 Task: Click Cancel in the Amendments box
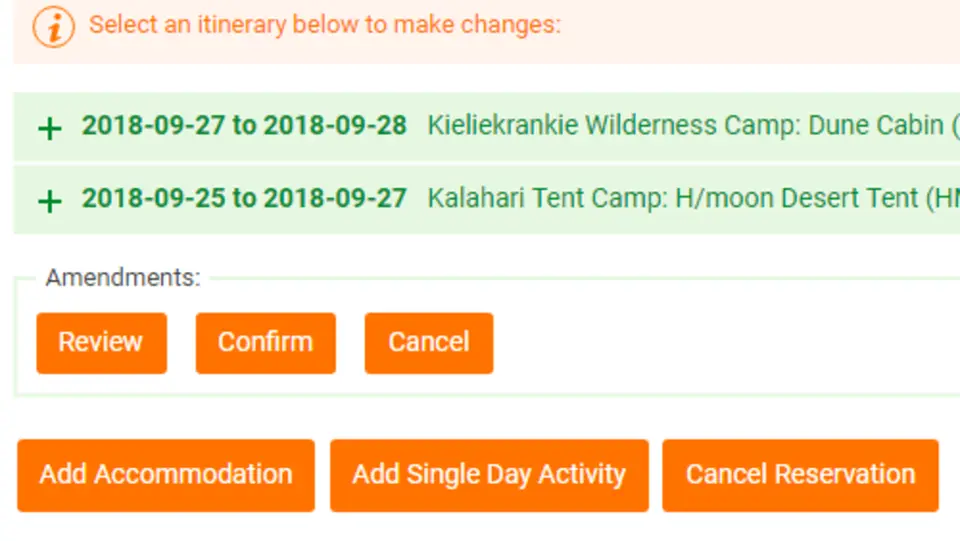pos(429,343)
